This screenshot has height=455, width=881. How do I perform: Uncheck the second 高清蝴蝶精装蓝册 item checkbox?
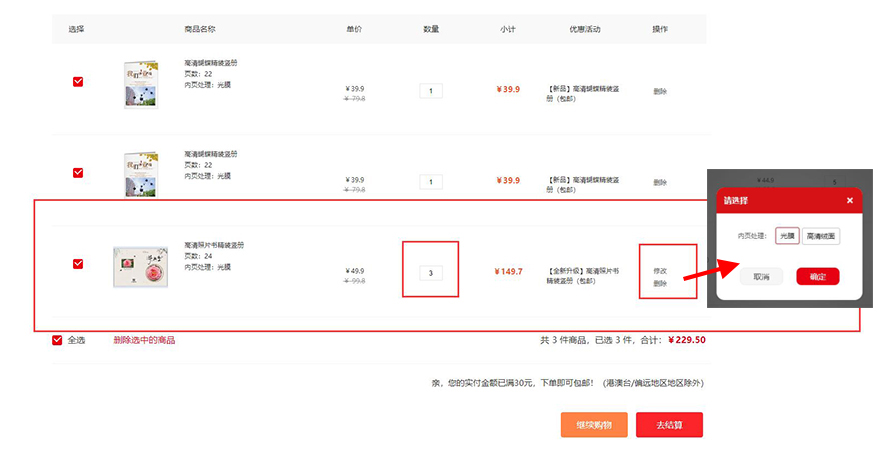coord(78,173)
